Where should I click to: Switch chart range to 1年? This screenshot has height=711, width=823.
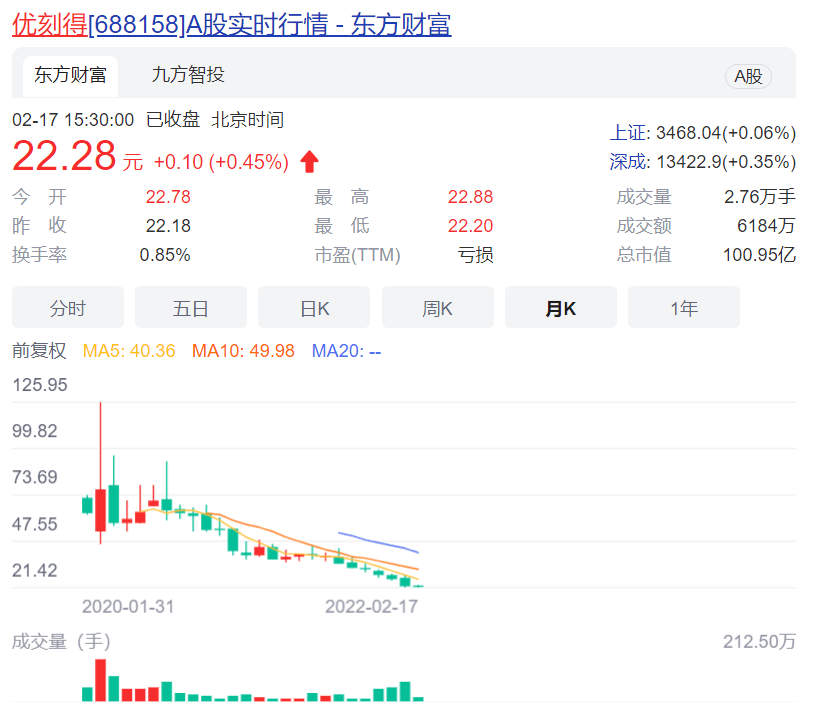click(x=684, y=308)
